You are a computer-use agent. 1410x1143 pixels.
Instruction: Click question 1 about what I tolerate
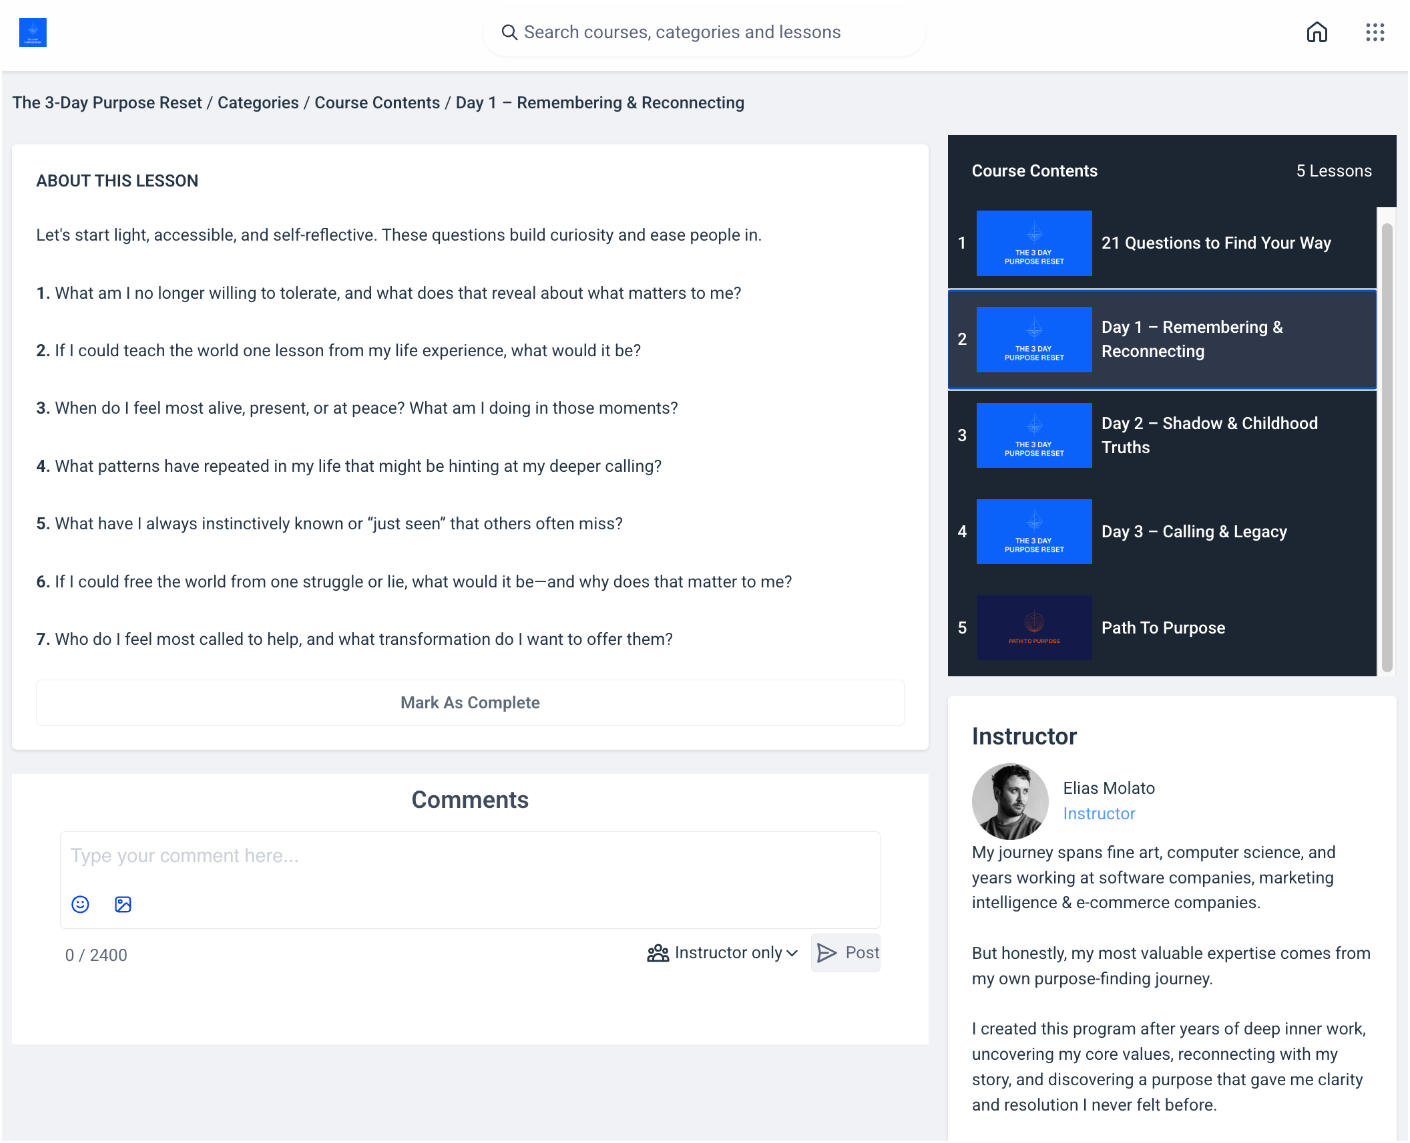(x=389, y=293)
